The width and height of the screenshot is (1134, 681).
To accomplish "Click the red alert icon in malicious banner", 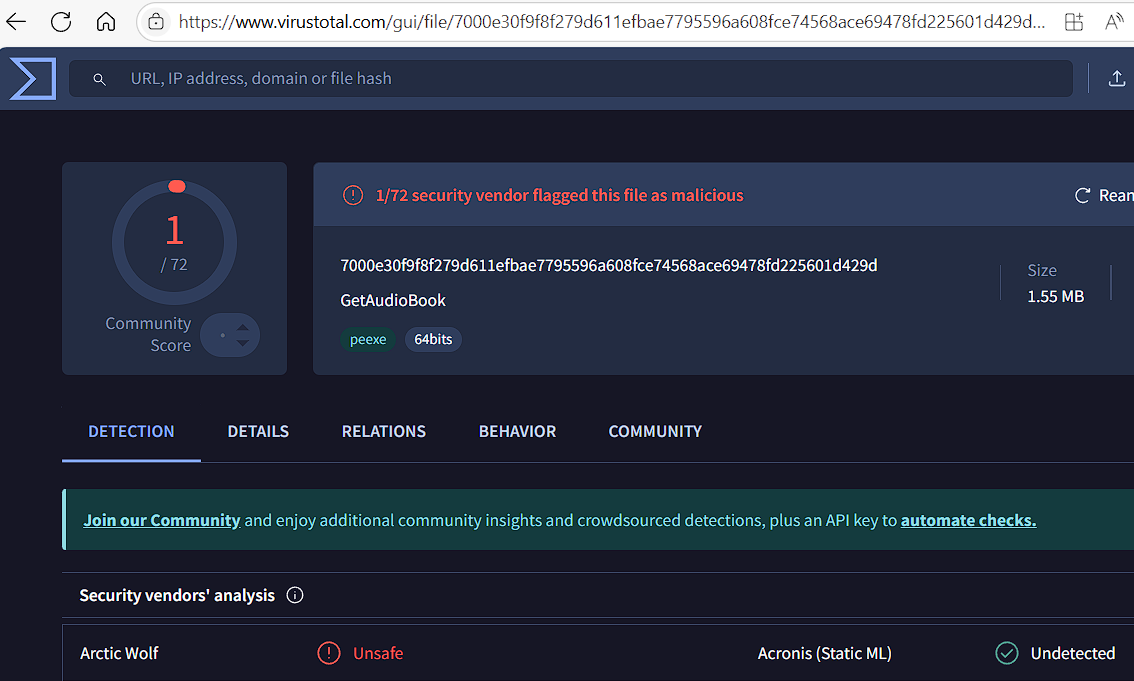I will (x=353, y=195).
